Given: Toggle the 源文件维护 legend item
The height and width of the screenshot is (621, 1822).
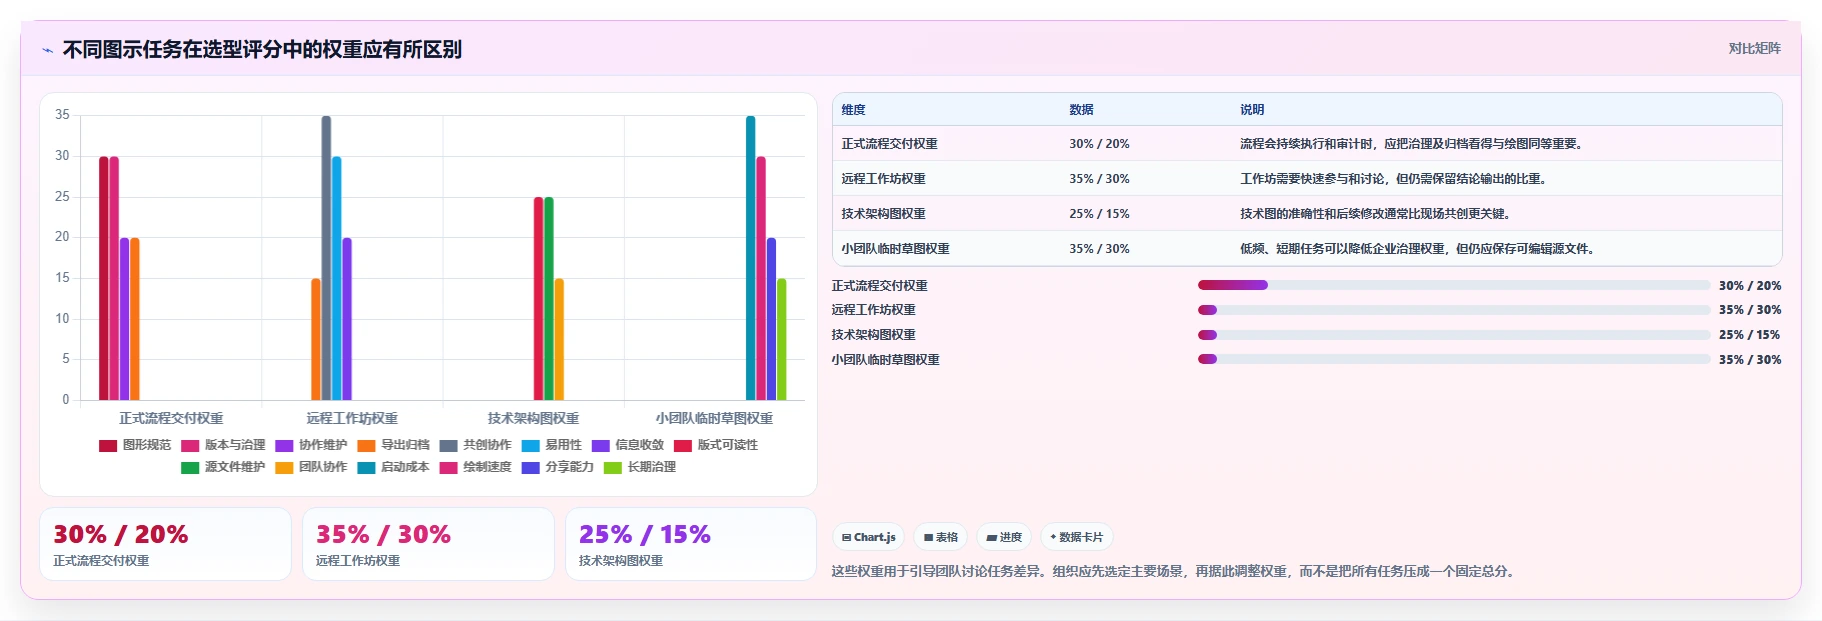Looking at the screenshot, I should click(x=223, y=467).
